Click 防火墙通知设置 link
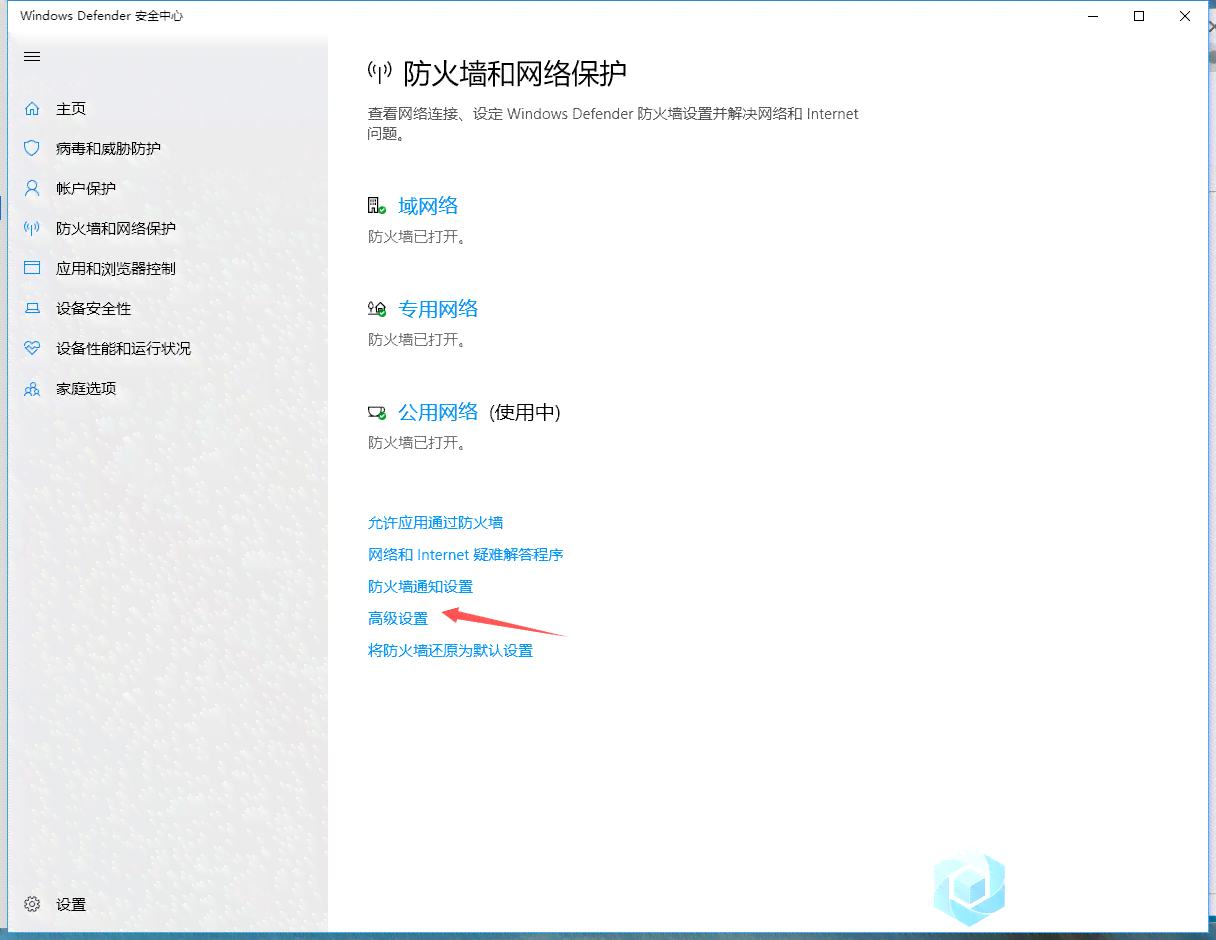1216x940 pixels. point(420,586)
